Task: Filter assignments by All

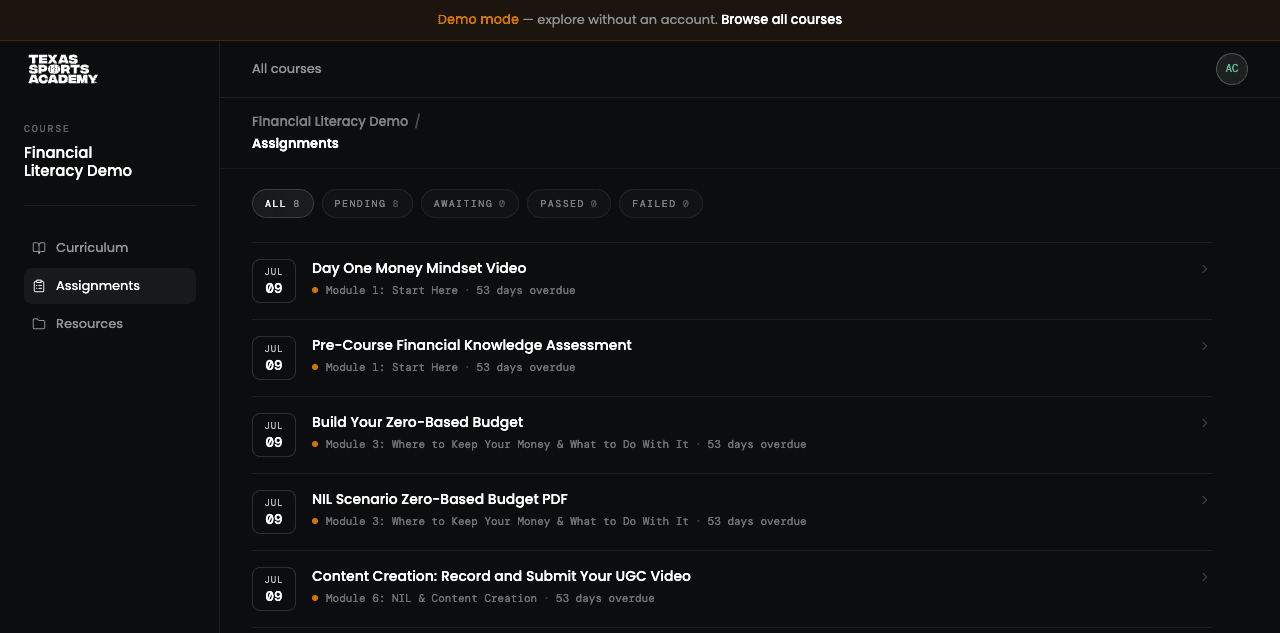Action: pos(283,204)
